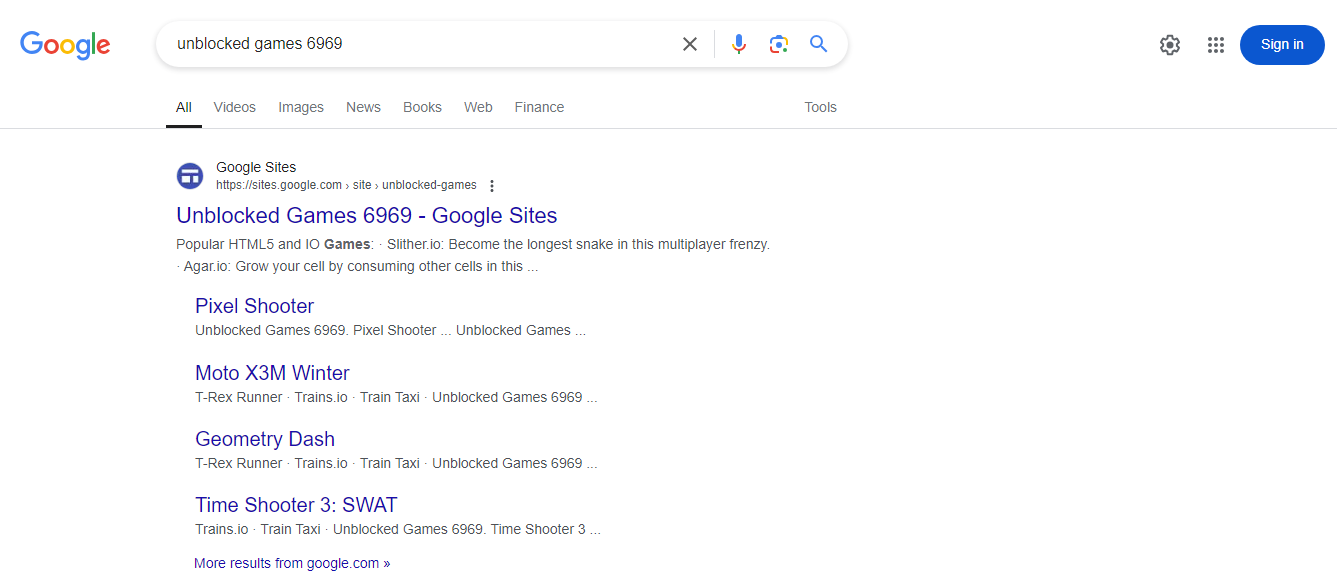Switch to the Videos tab
The image size is (1337, 583).
pos(235,107)
